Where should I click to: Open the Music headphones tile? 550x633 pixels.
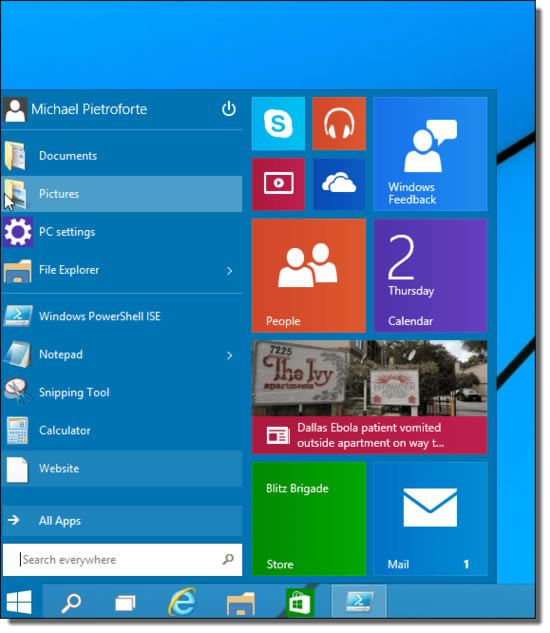pyautogui.click(x=339, y=123)
